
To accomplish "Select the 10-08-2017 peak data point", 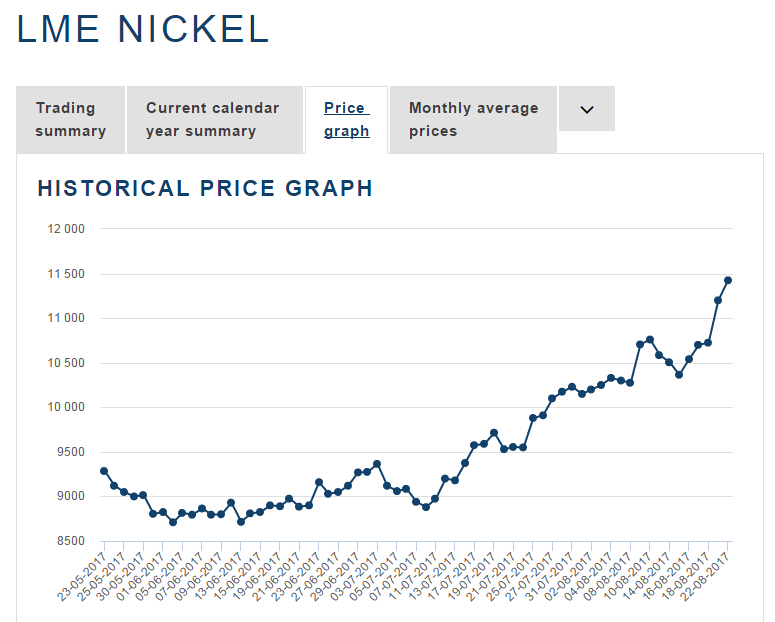I will click(x=650, y=340).
